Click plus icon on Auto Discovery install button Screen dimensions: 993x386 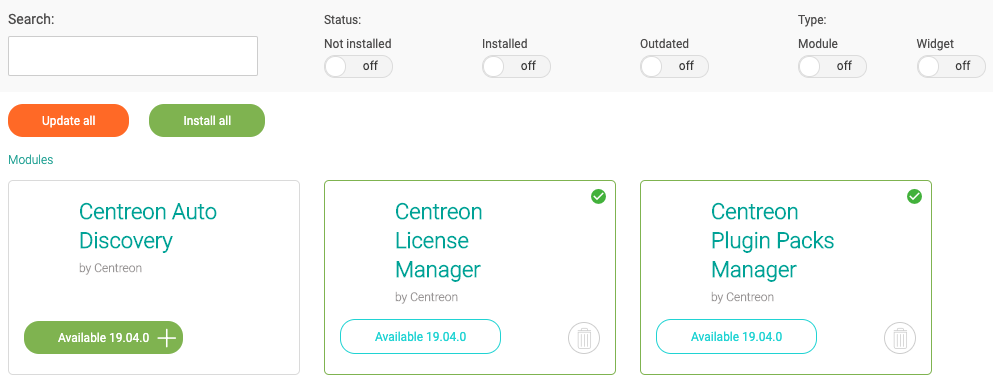[166, 338]
